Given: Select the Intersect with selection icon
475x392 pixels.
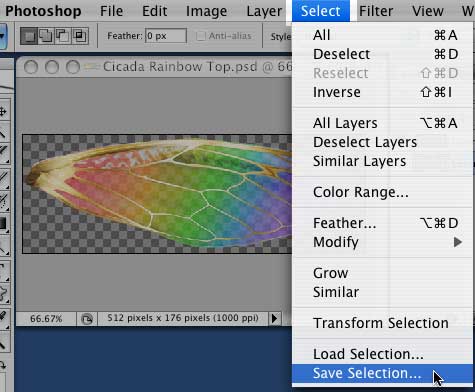Looking at the screenshot, I should tap(80, 36).
